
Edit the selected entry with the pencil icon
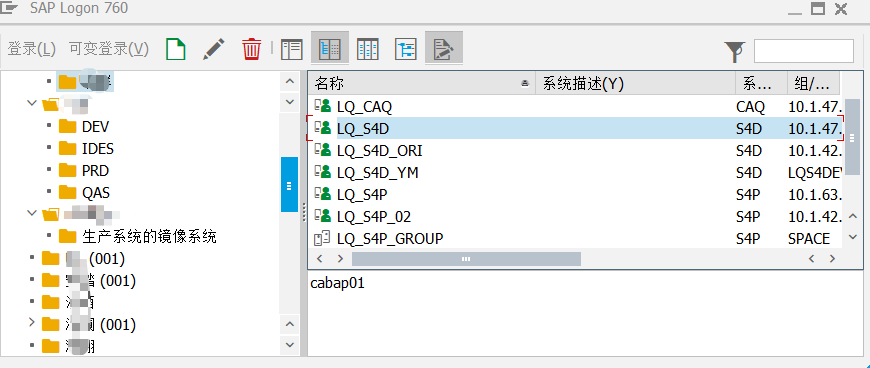tap(214, 49)
